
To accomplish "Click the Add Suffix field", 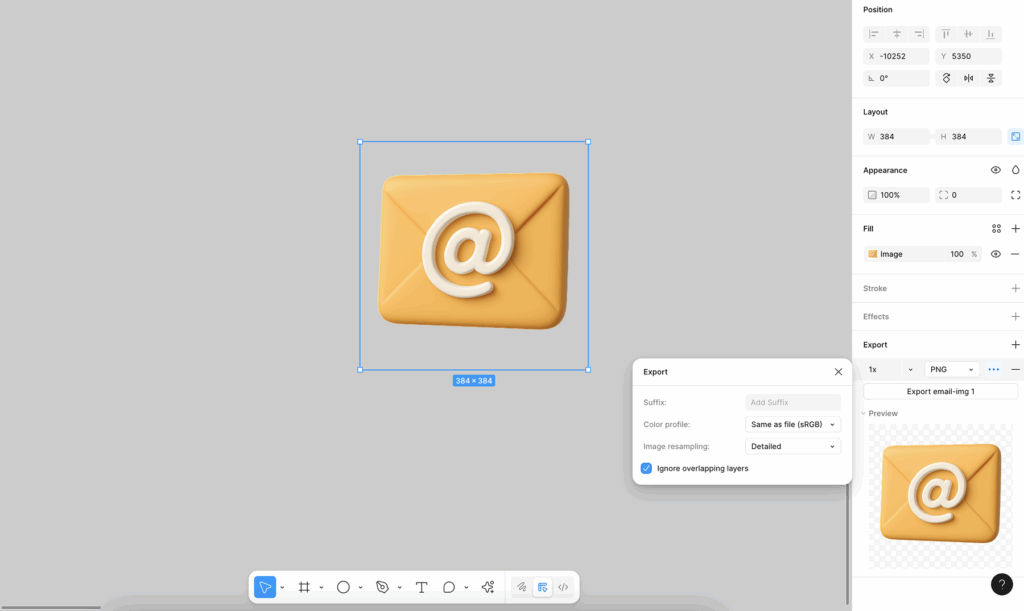I will click(793, 402).
